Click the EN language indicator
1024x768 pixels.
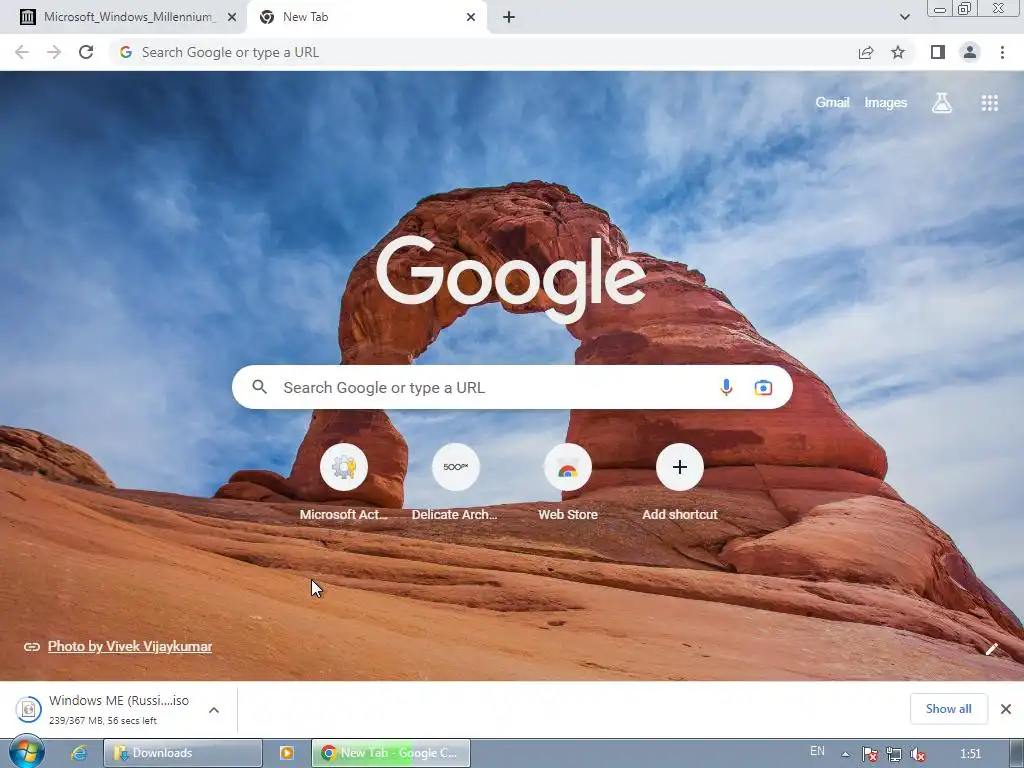[x=817, y=751]
